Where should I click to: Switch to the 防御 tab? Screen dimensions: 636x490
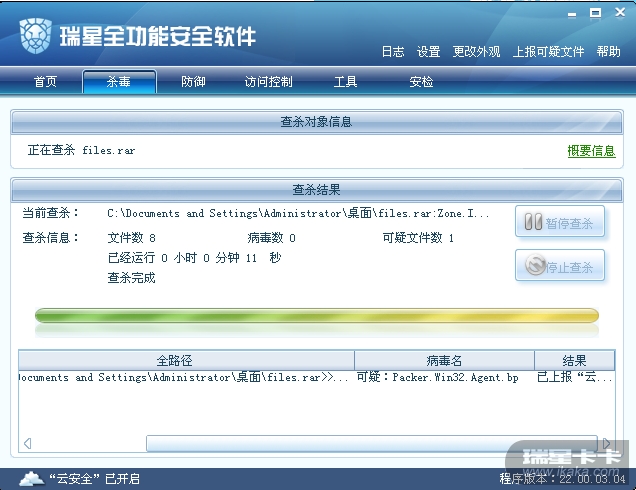193,82
